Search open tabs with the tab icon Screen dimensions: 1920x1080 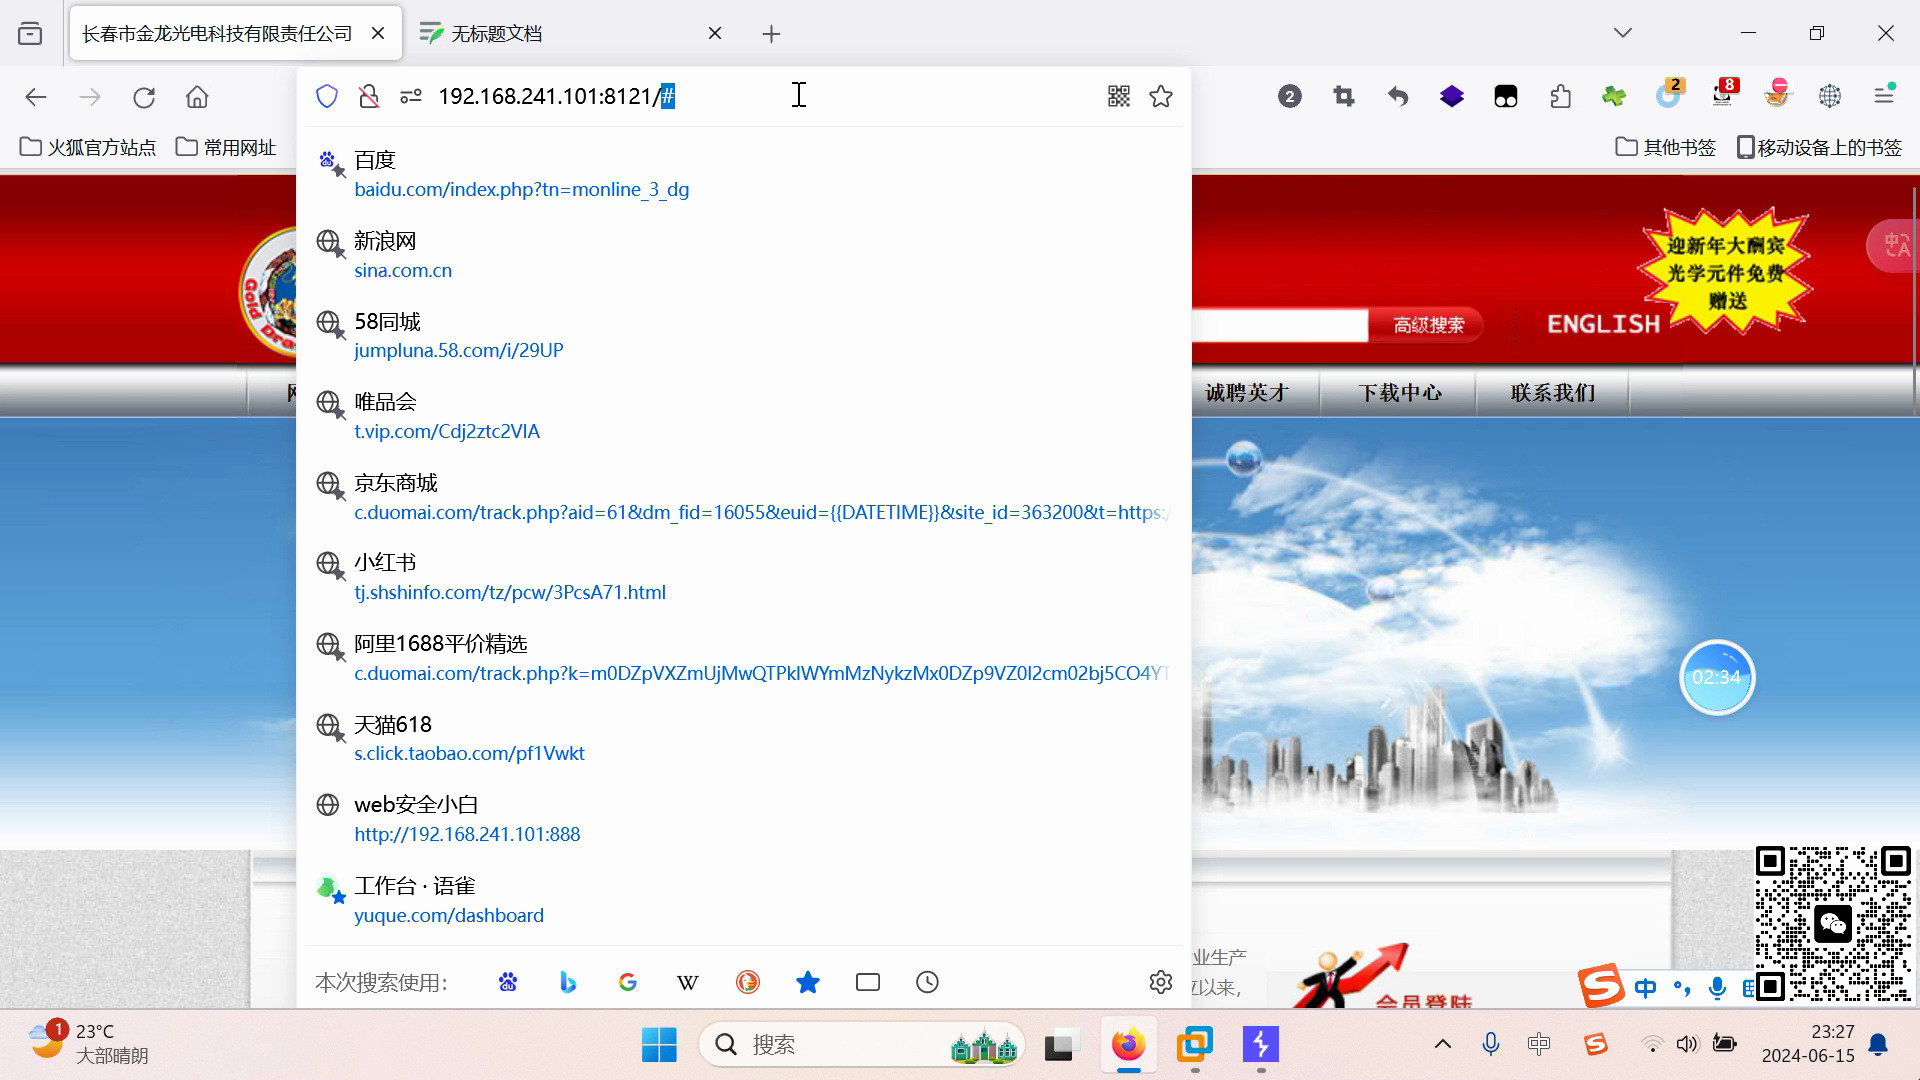click(868, 982)
